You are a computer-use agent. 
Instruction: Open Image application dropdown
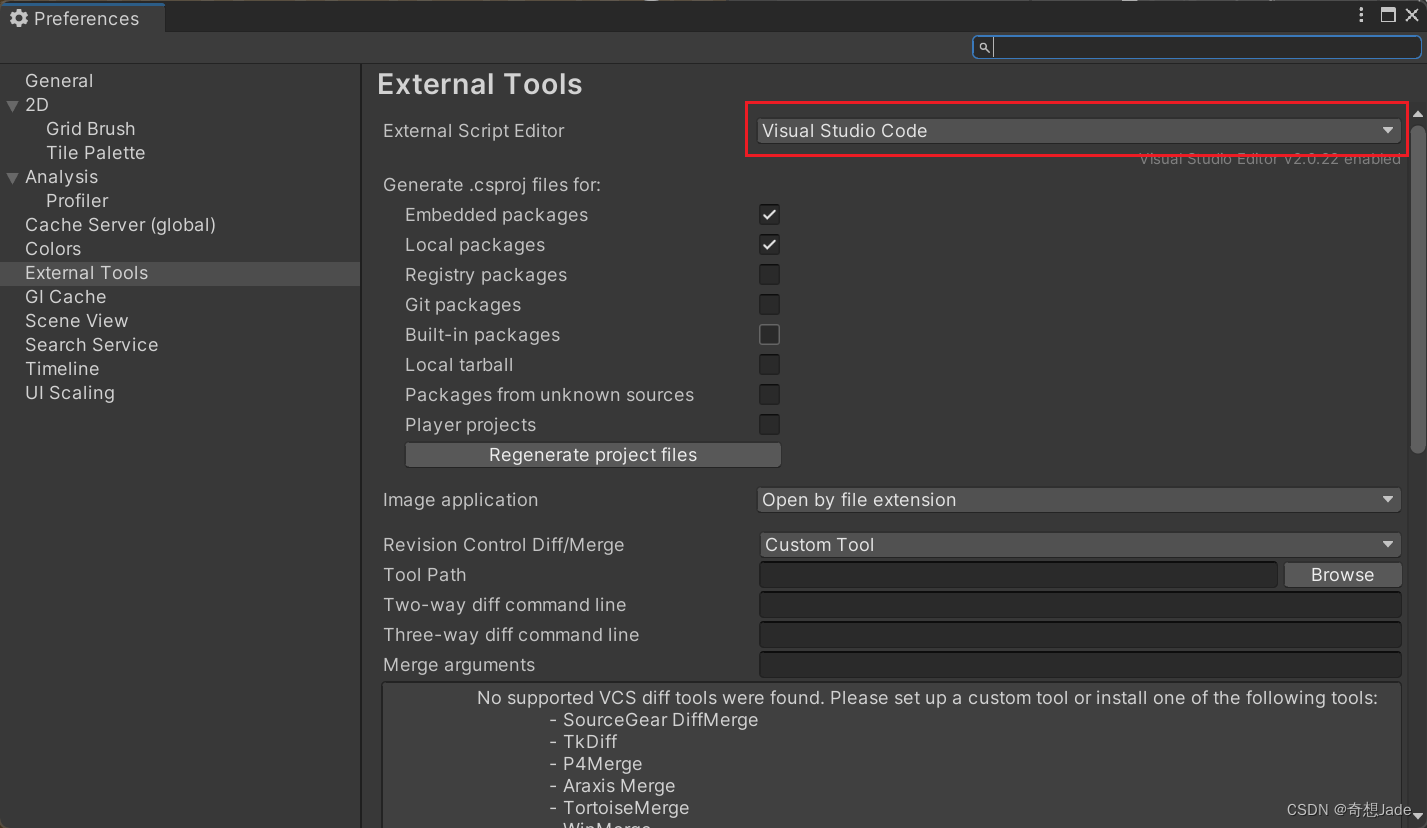[1079, 500]
